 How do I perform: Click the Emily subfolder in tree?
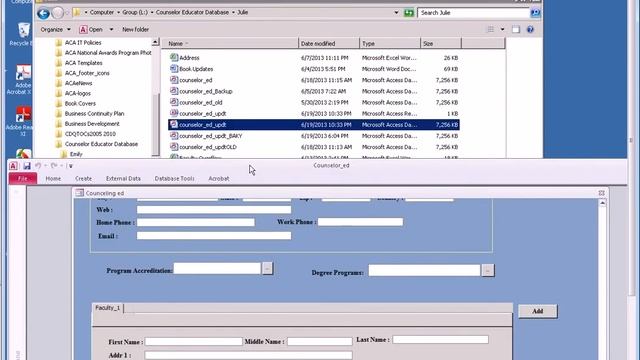(x=76, y=154)
